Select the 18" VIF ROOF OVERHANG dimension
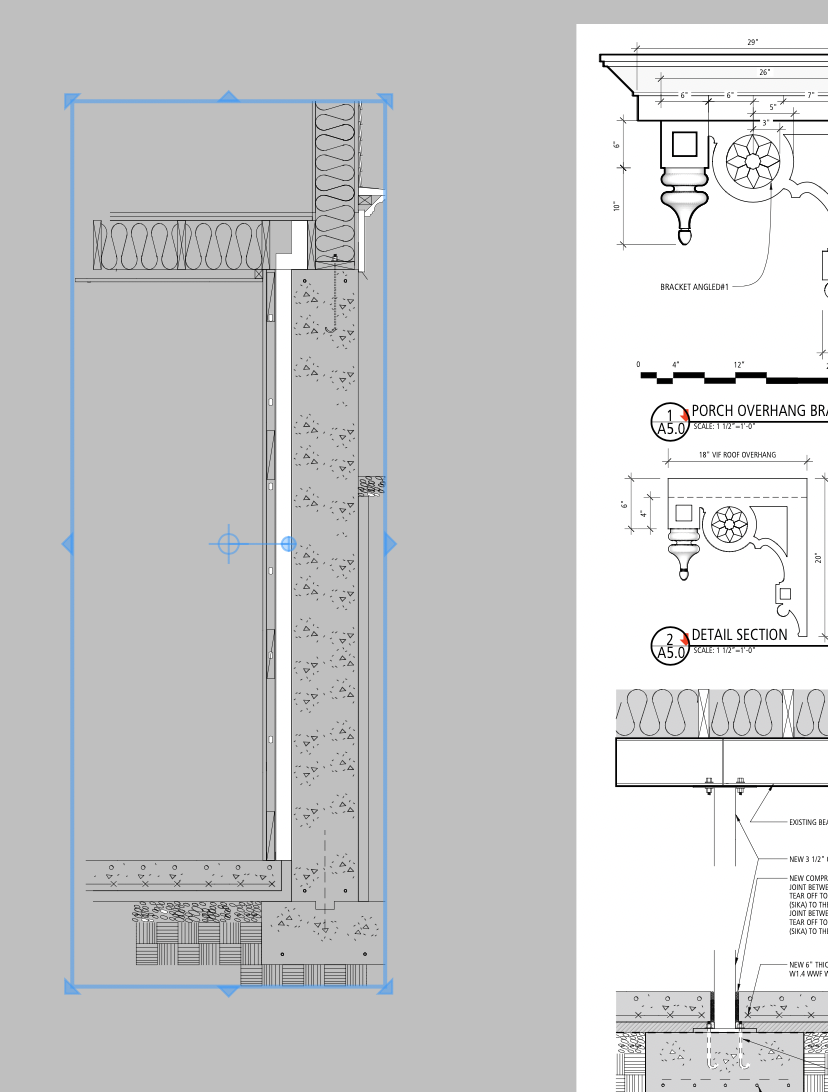 (x=737, y=455)
